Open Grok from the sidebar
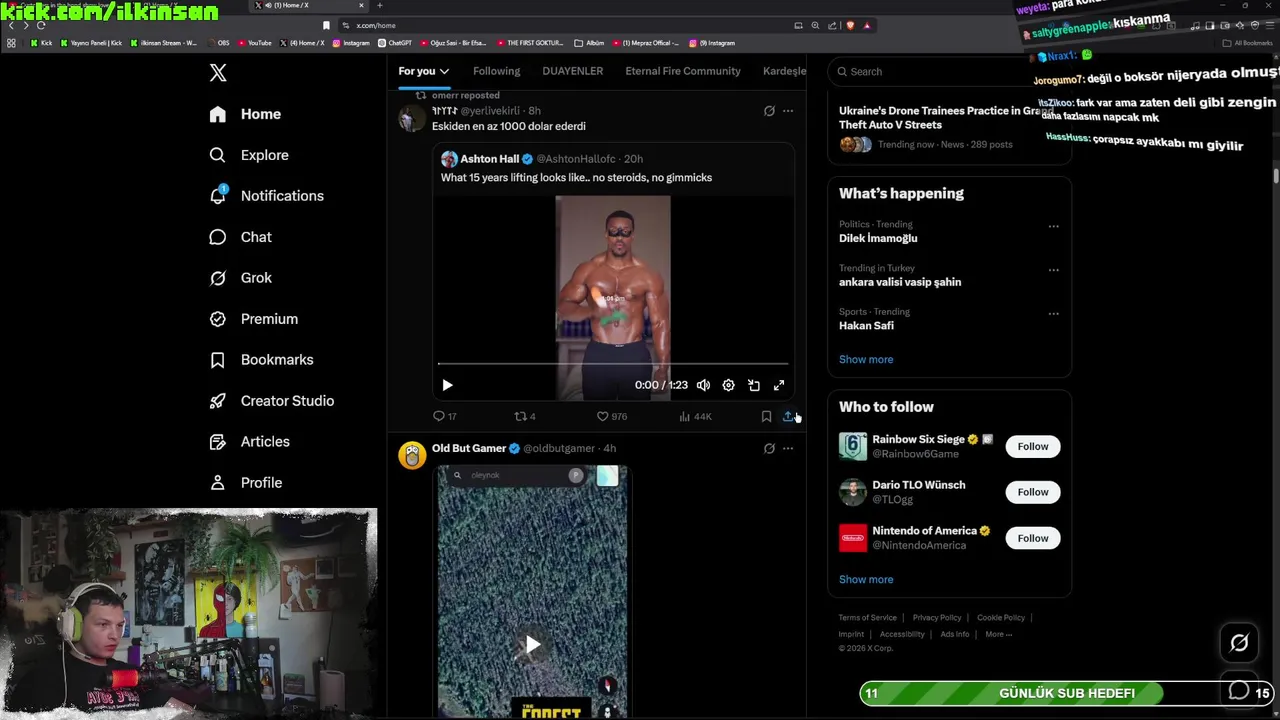1280x720 pixels. click(241, 278)
